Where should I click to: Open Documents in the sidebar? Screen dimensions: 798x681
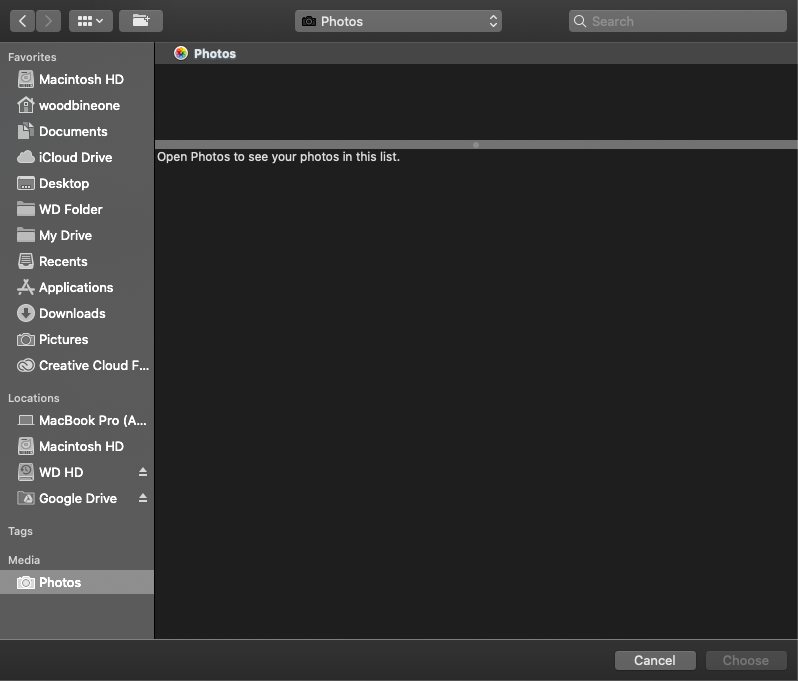coord(77,131)
